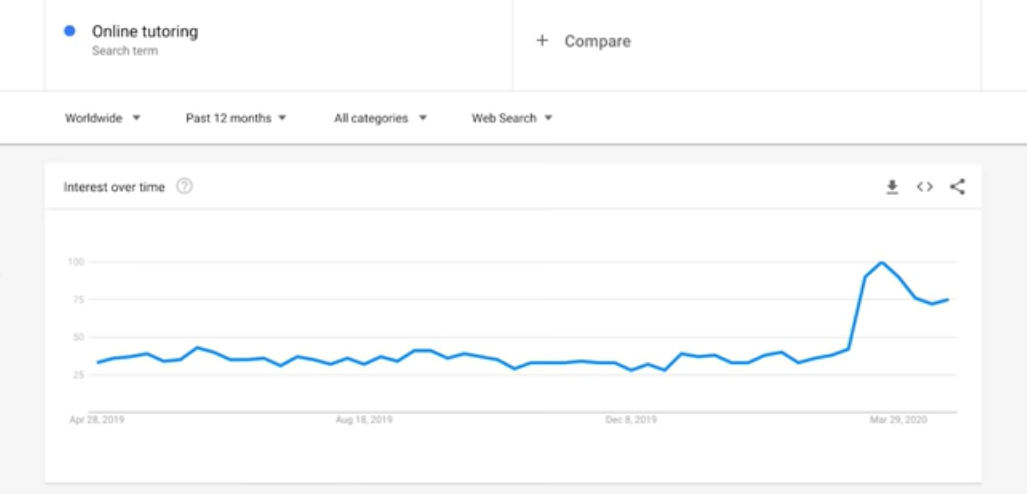This screenshot has height=494, width=1027.
Task: Click the Interest over time heading
Action: pyautogui.click(x=114, y=187)
